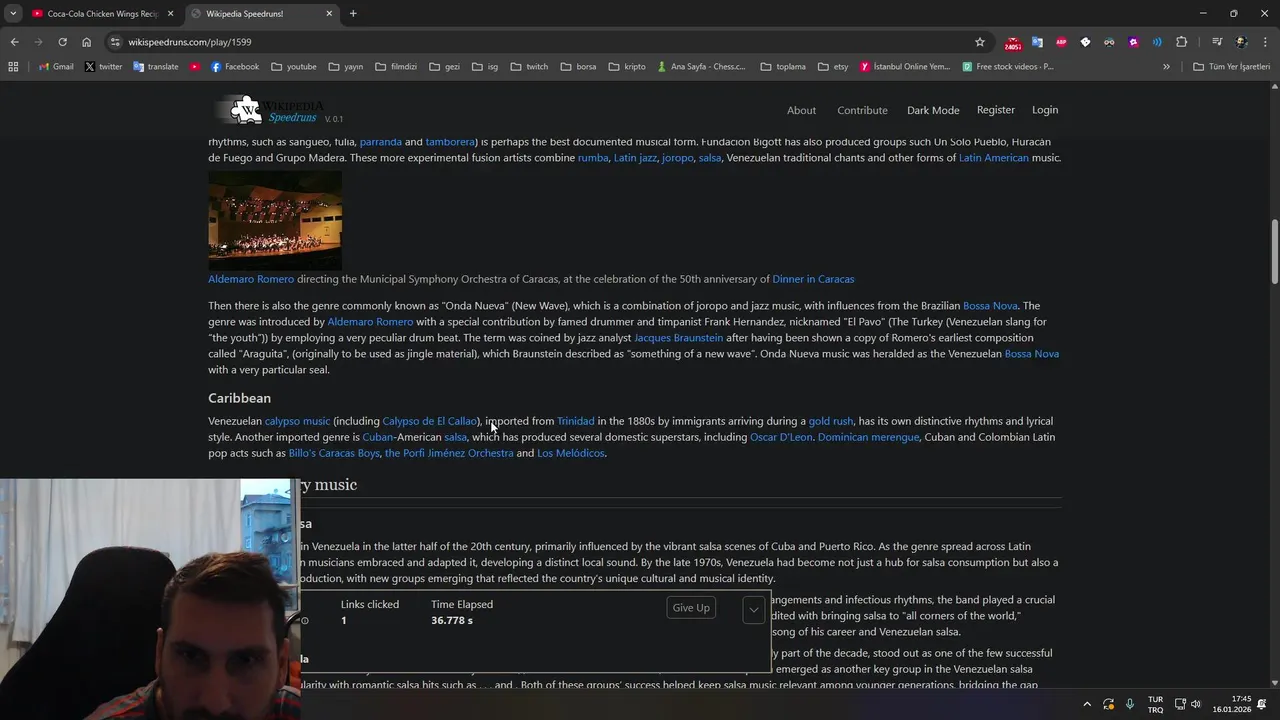Open the Login nav item

(x=1045, y=110)
